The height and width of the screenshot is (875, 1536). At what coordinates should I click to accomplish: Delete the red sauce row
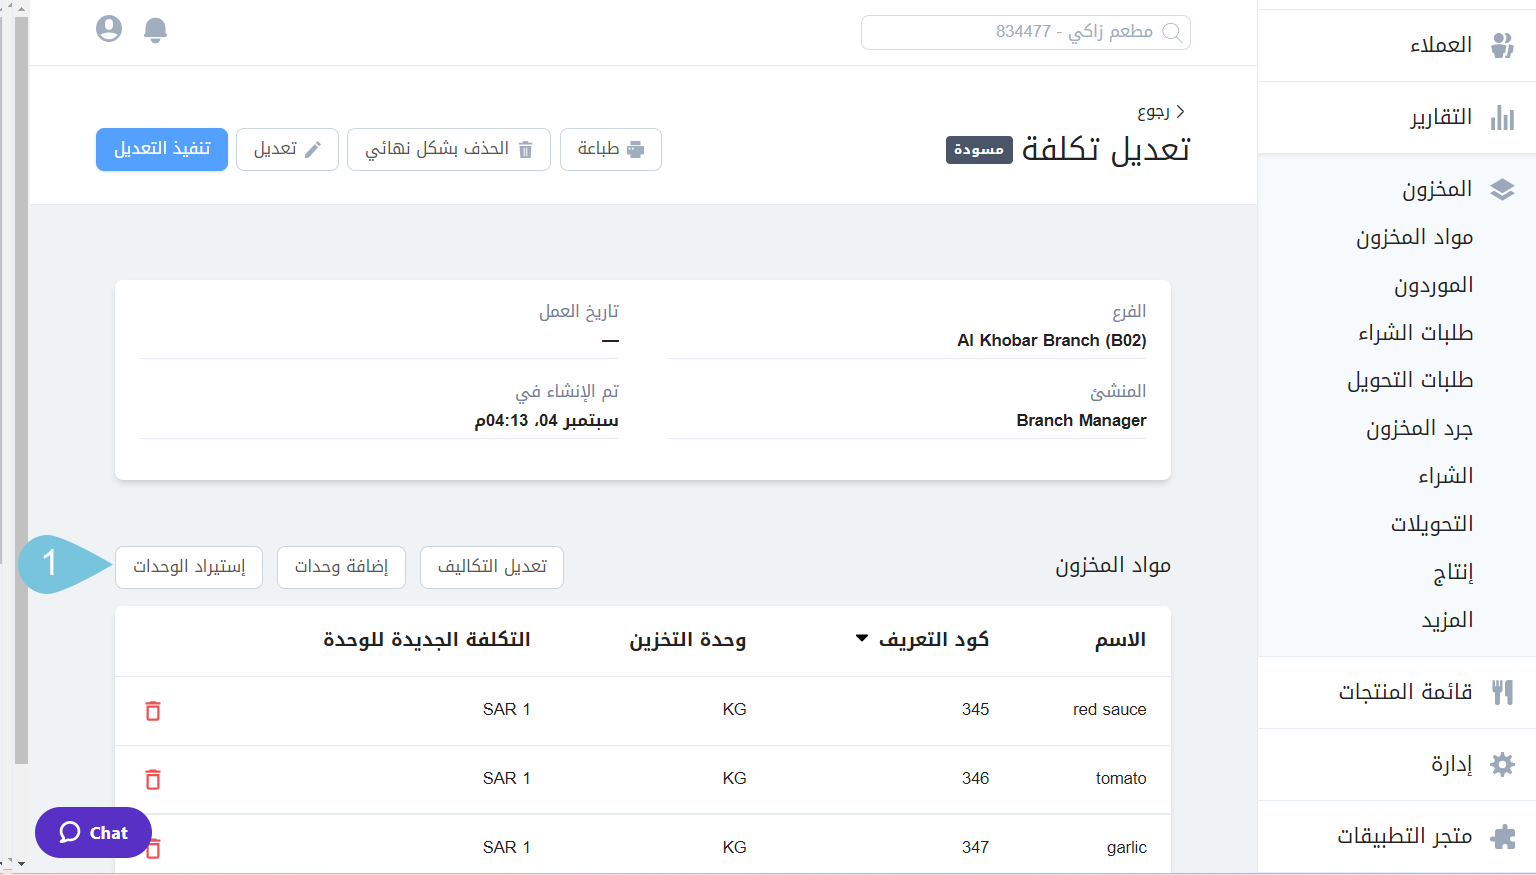point(153,711)
